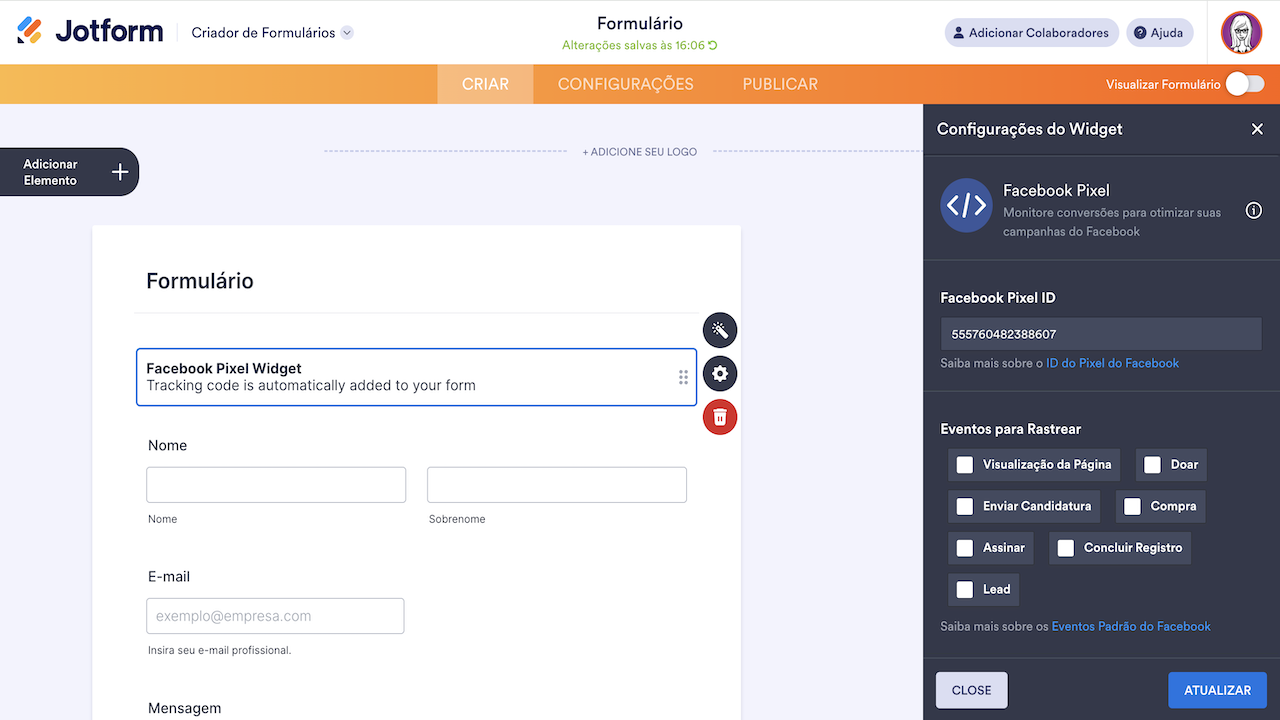This screenshot has width=1280, height=720.
Task: Check the Doar event
Action: (x=1152, y=464)
